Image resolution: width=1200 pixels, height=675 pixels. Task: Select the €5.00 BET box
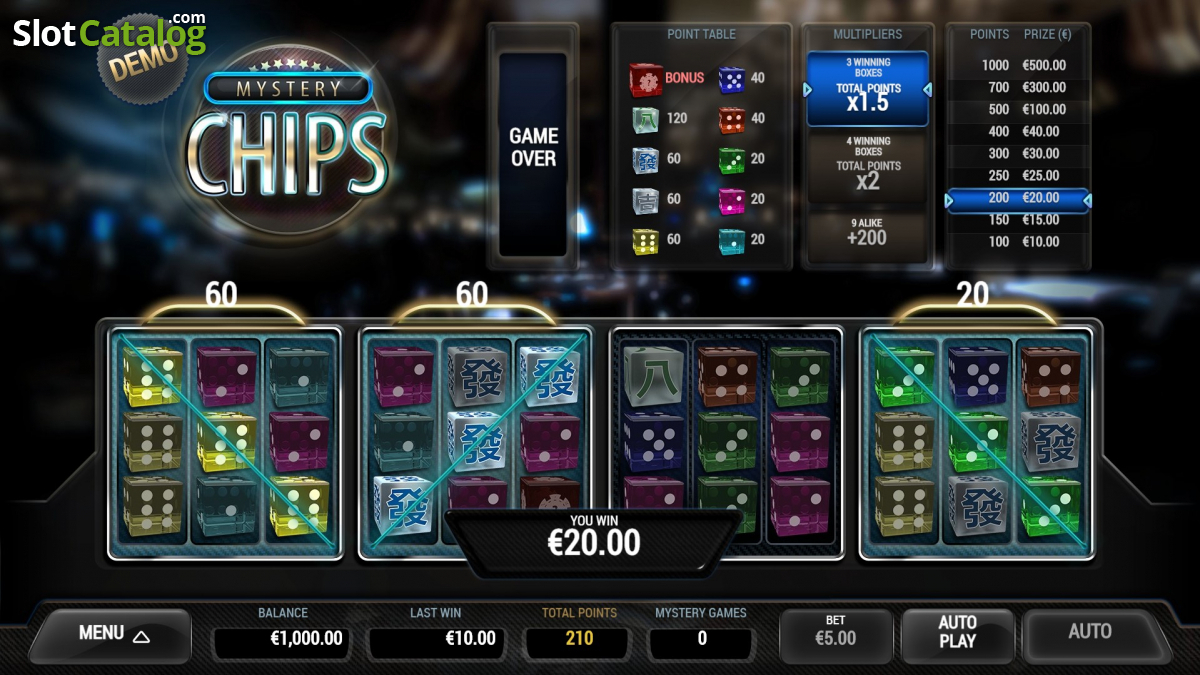pos(835,632)
